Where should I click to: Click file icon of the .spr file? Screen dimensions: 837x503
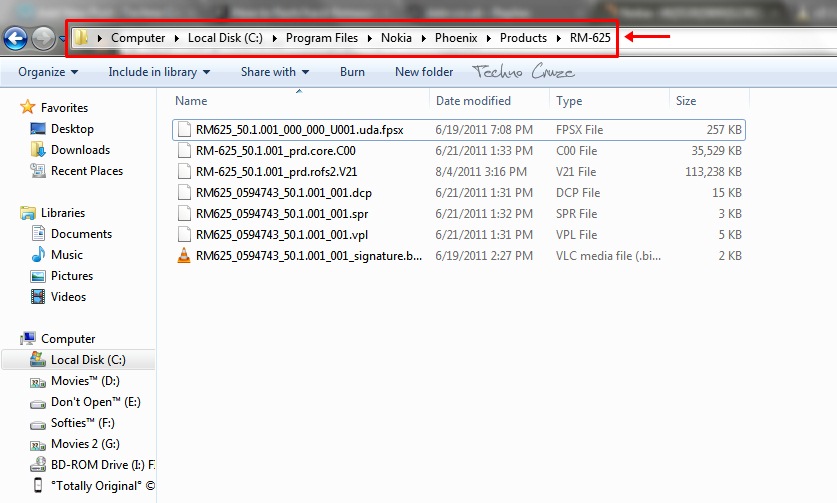tap(184, 214)
